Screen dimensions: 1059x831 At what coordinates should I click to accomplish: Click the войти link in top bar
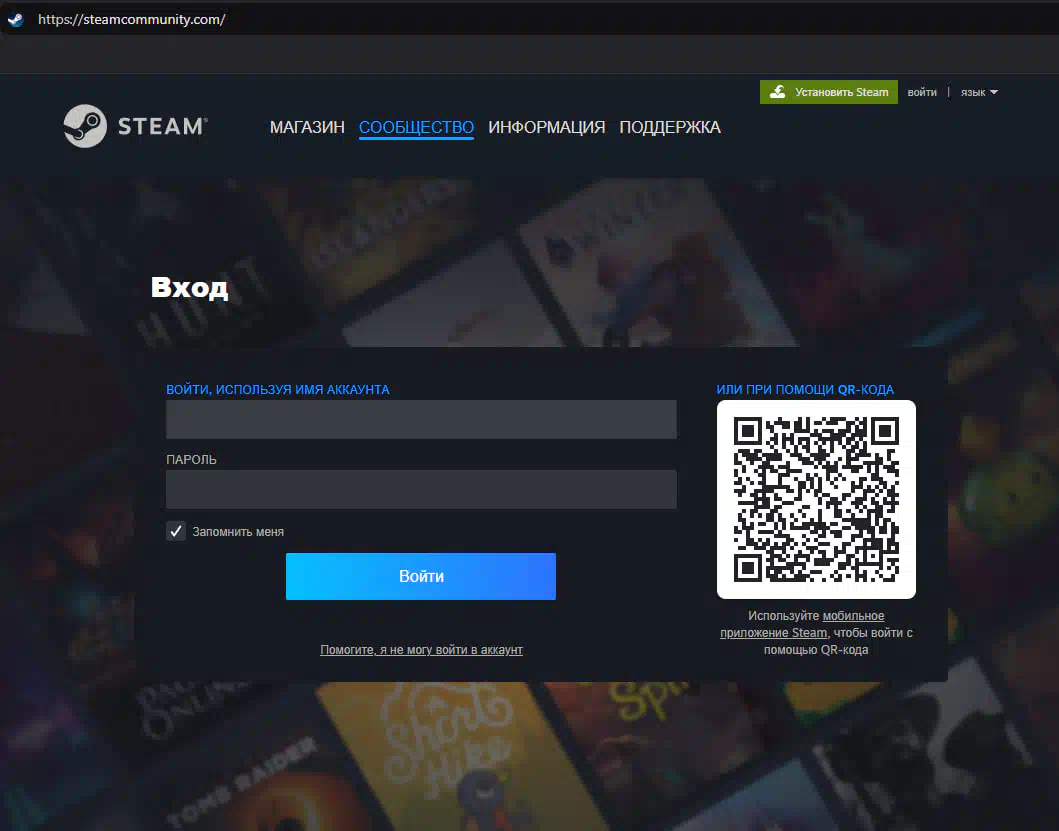(922, 93)
